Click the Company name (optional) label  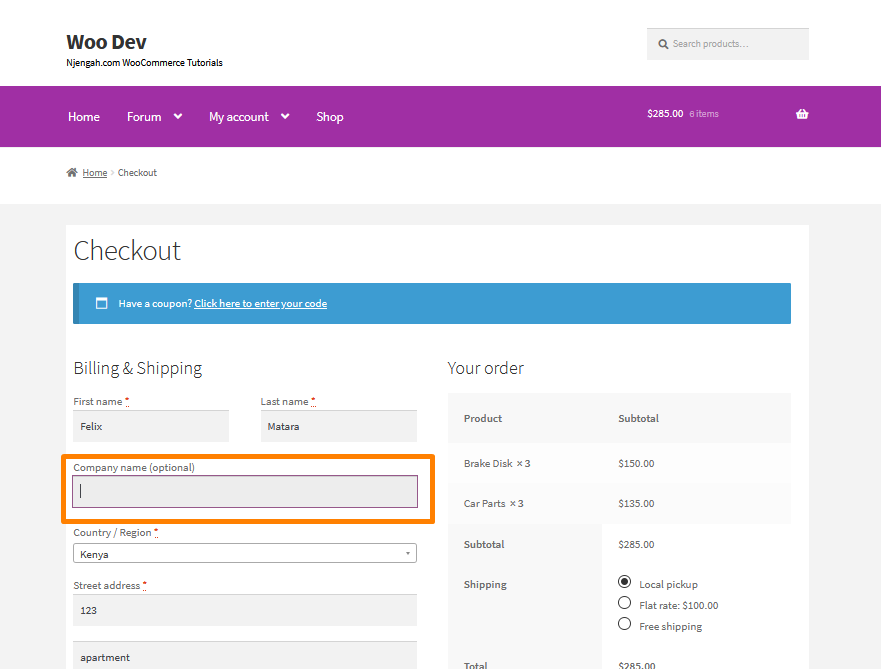click(x=134, y=467)
